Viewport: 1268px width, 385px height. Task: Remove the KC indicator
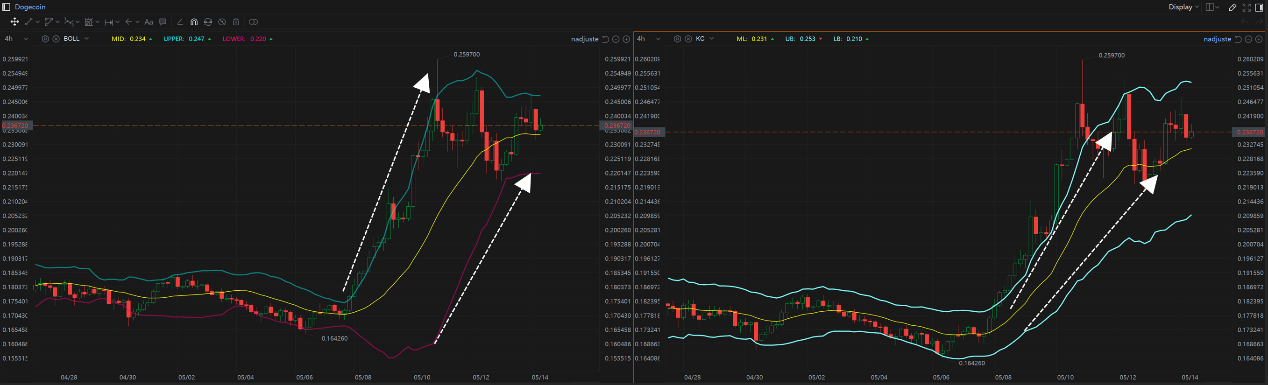688,39
